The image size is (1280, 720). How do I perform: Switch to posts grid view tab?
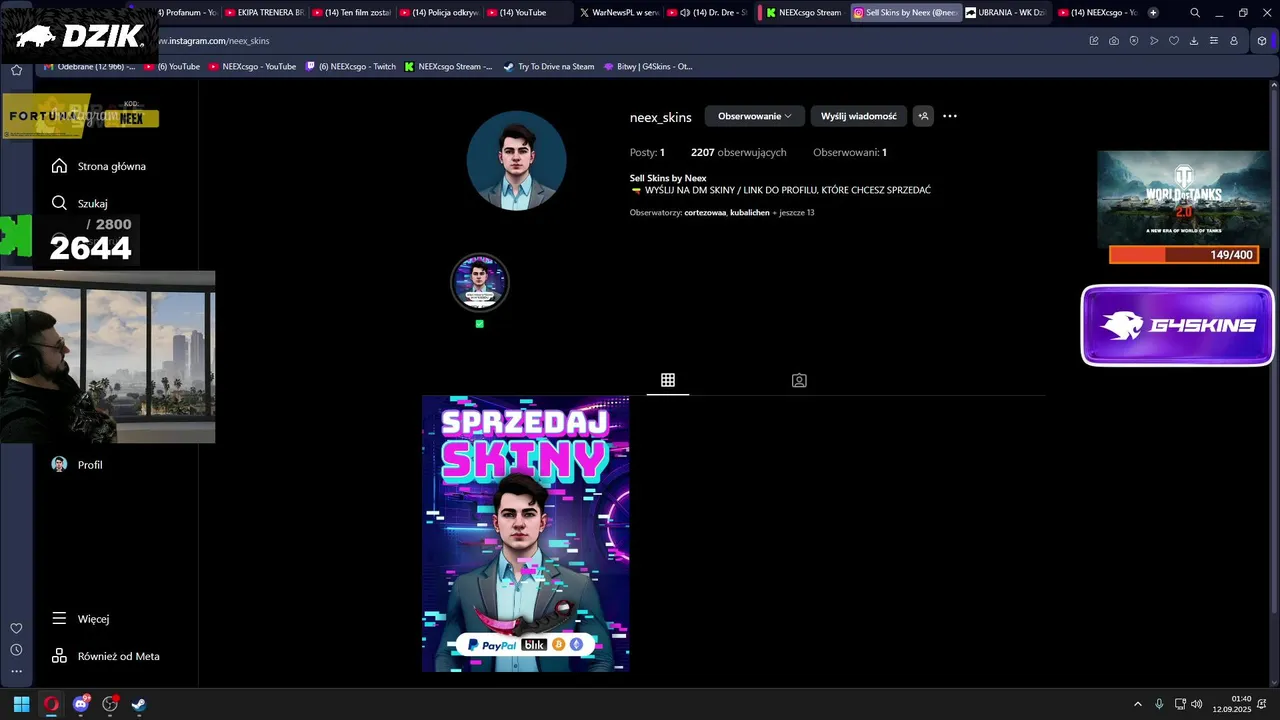[668, 380]
